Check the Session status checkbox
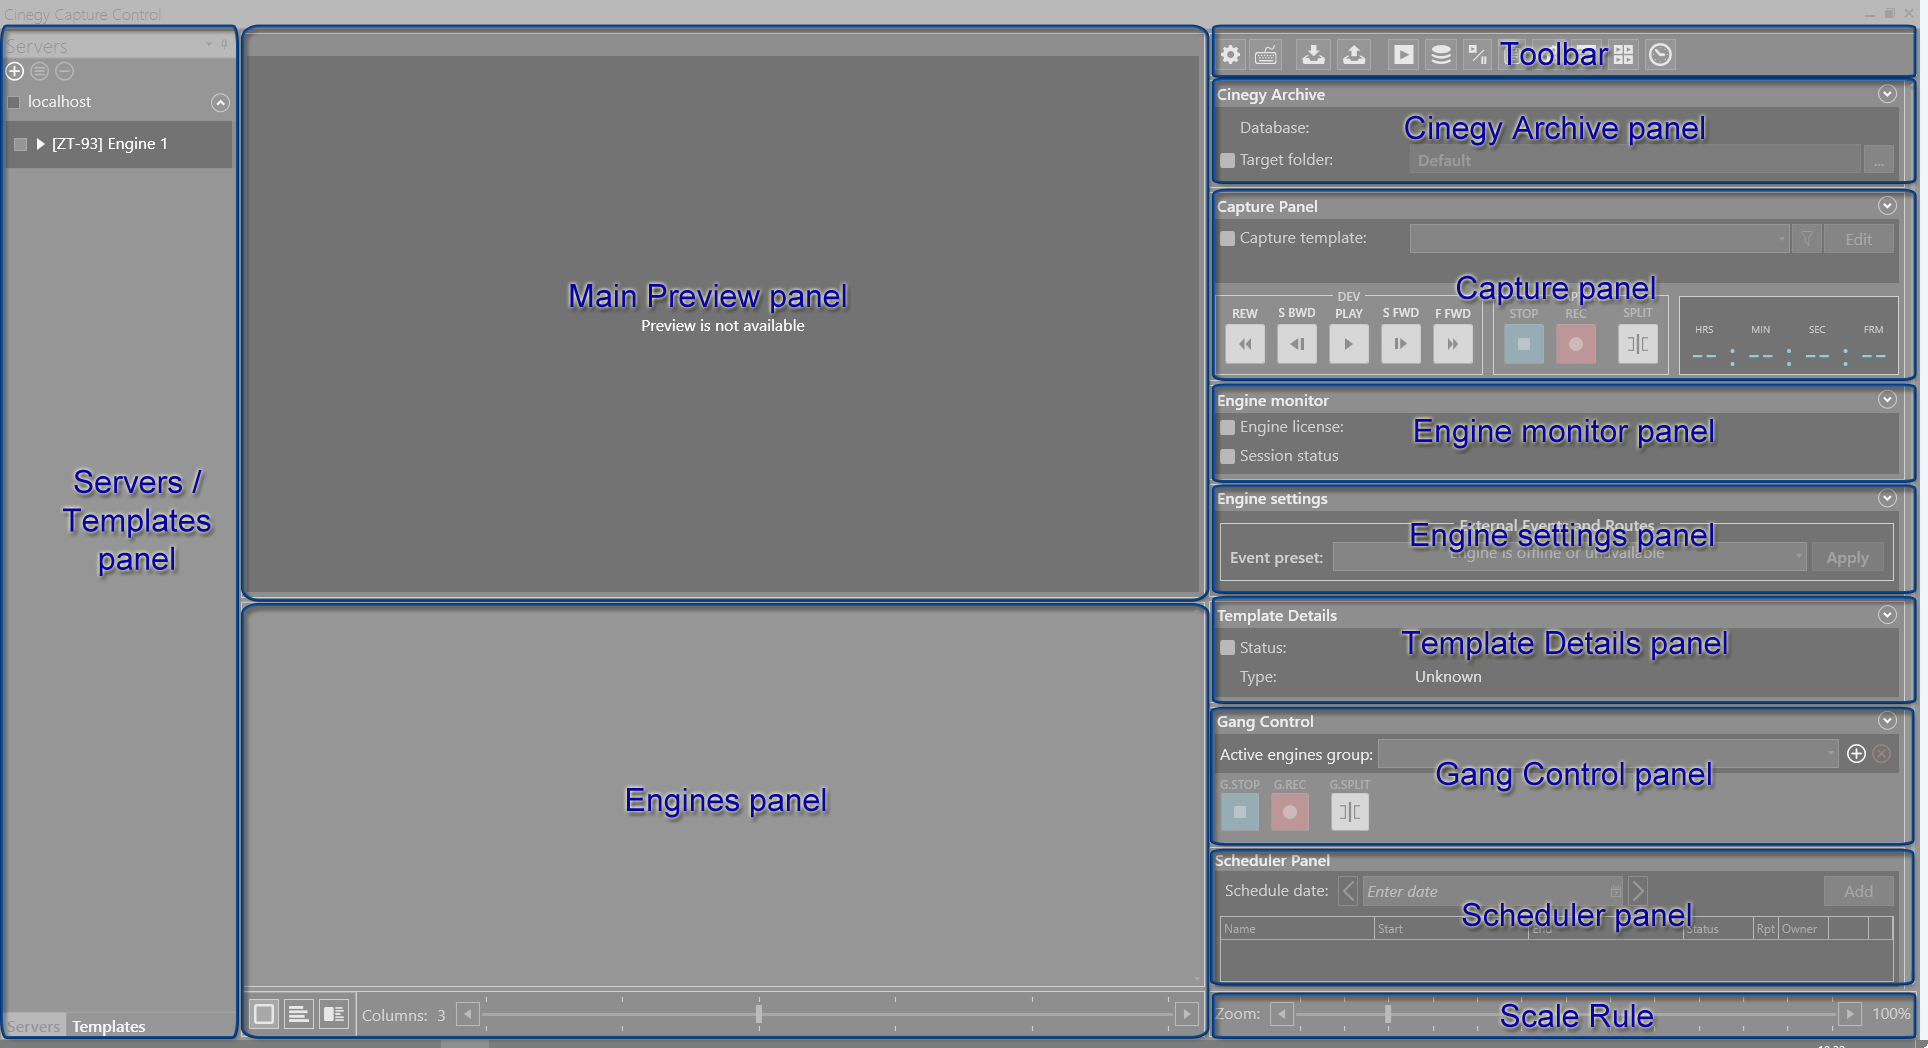The width and height of the screenshot is (1928, 1048). click(x=1227, y=456)
